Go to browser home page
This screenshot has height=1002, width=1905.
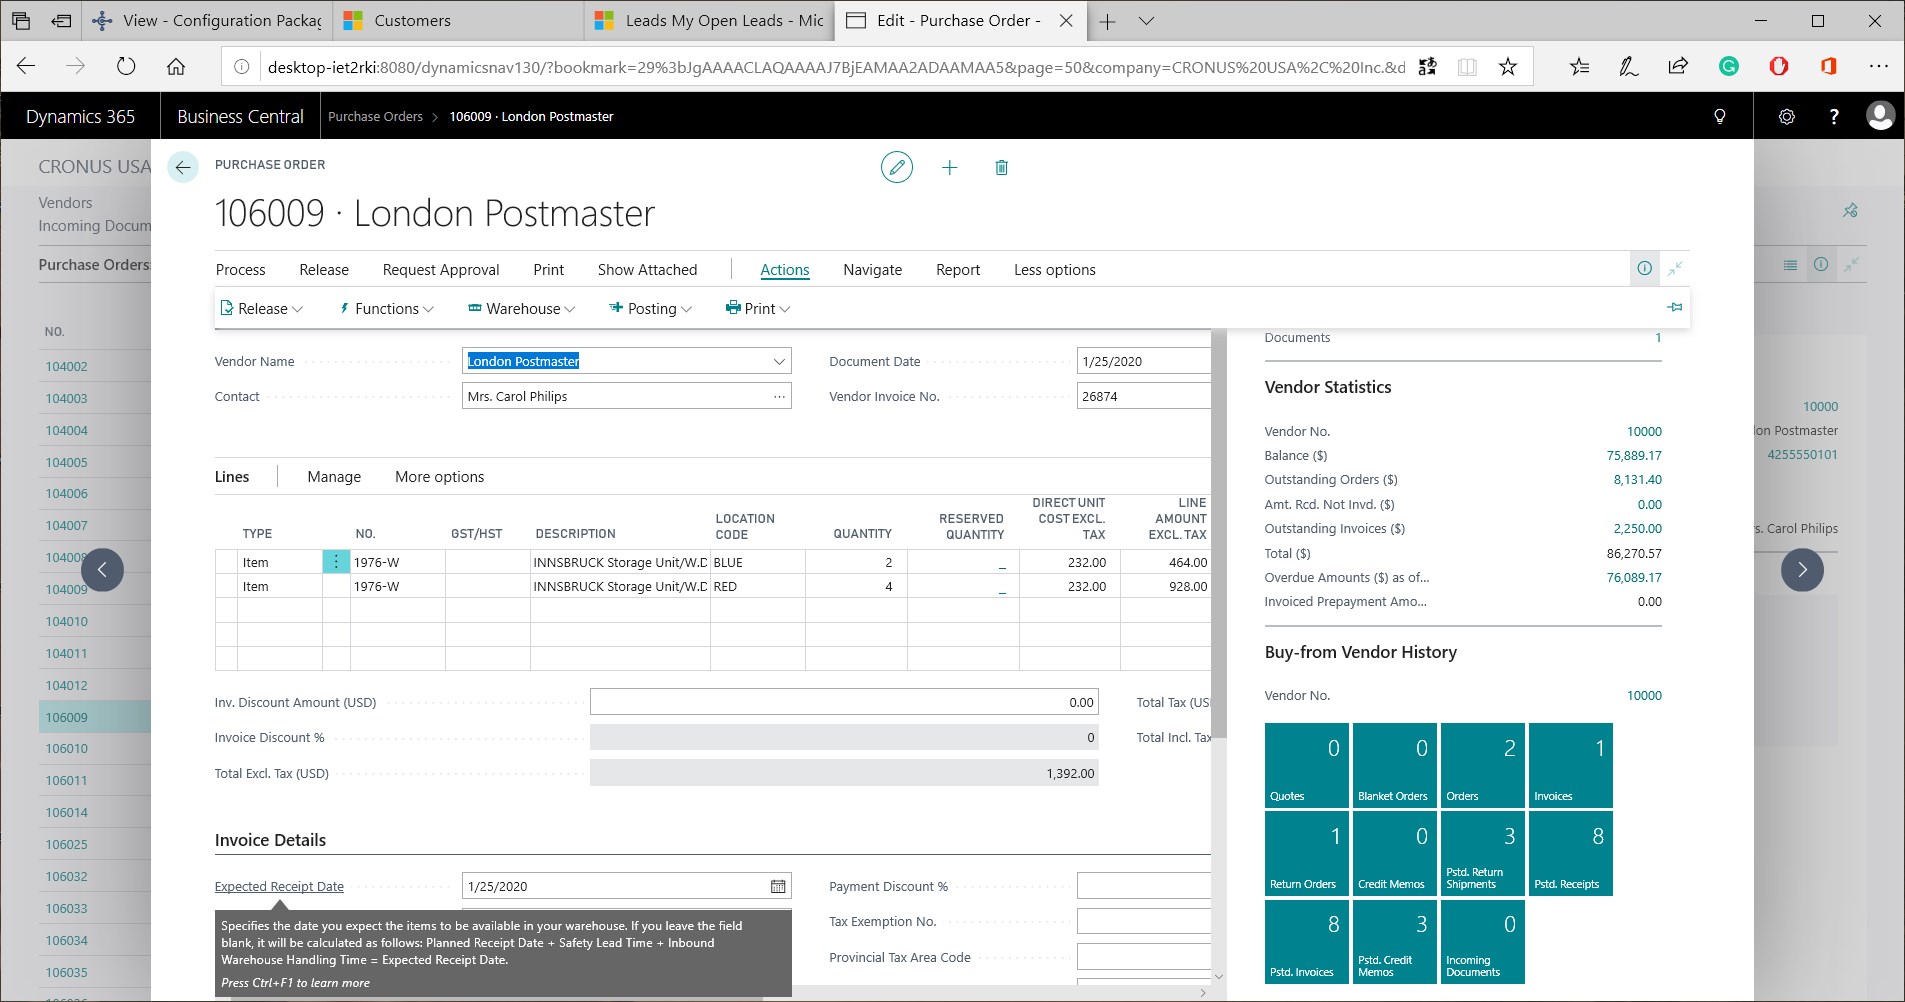176,67
